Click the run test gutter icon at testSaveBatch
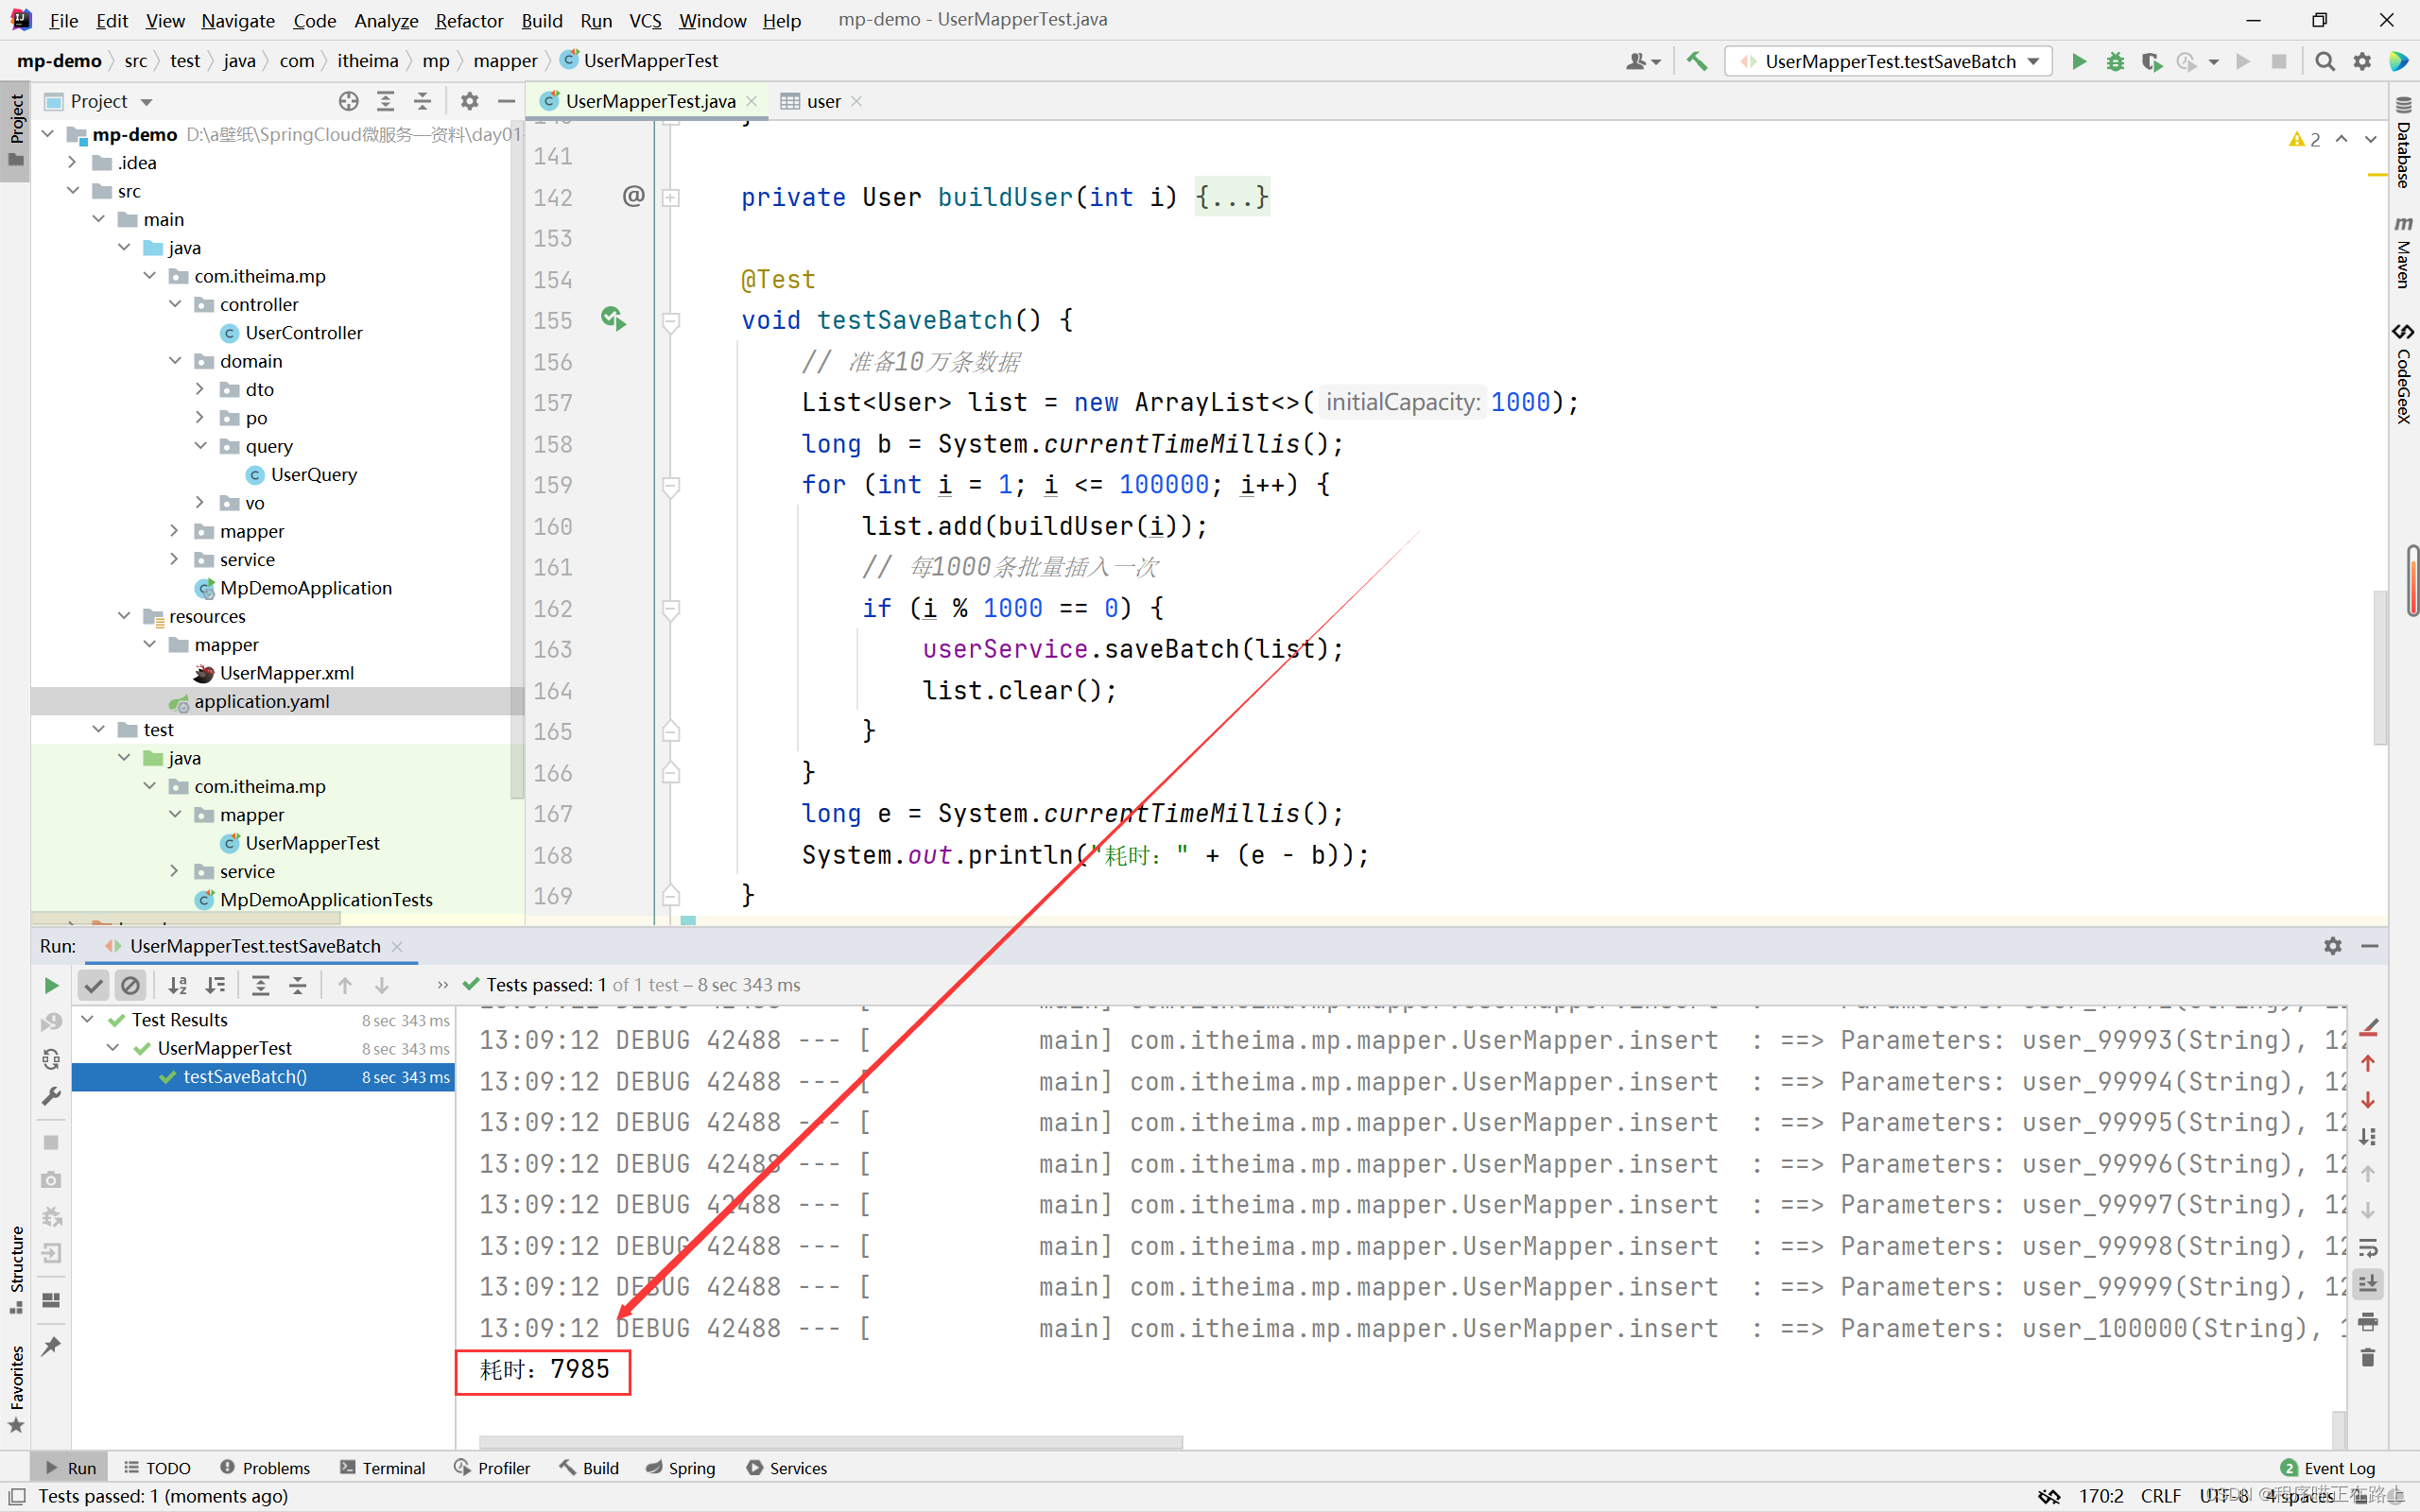The height and width of the screenshot is (1512, 2420). tap(613, 320)
